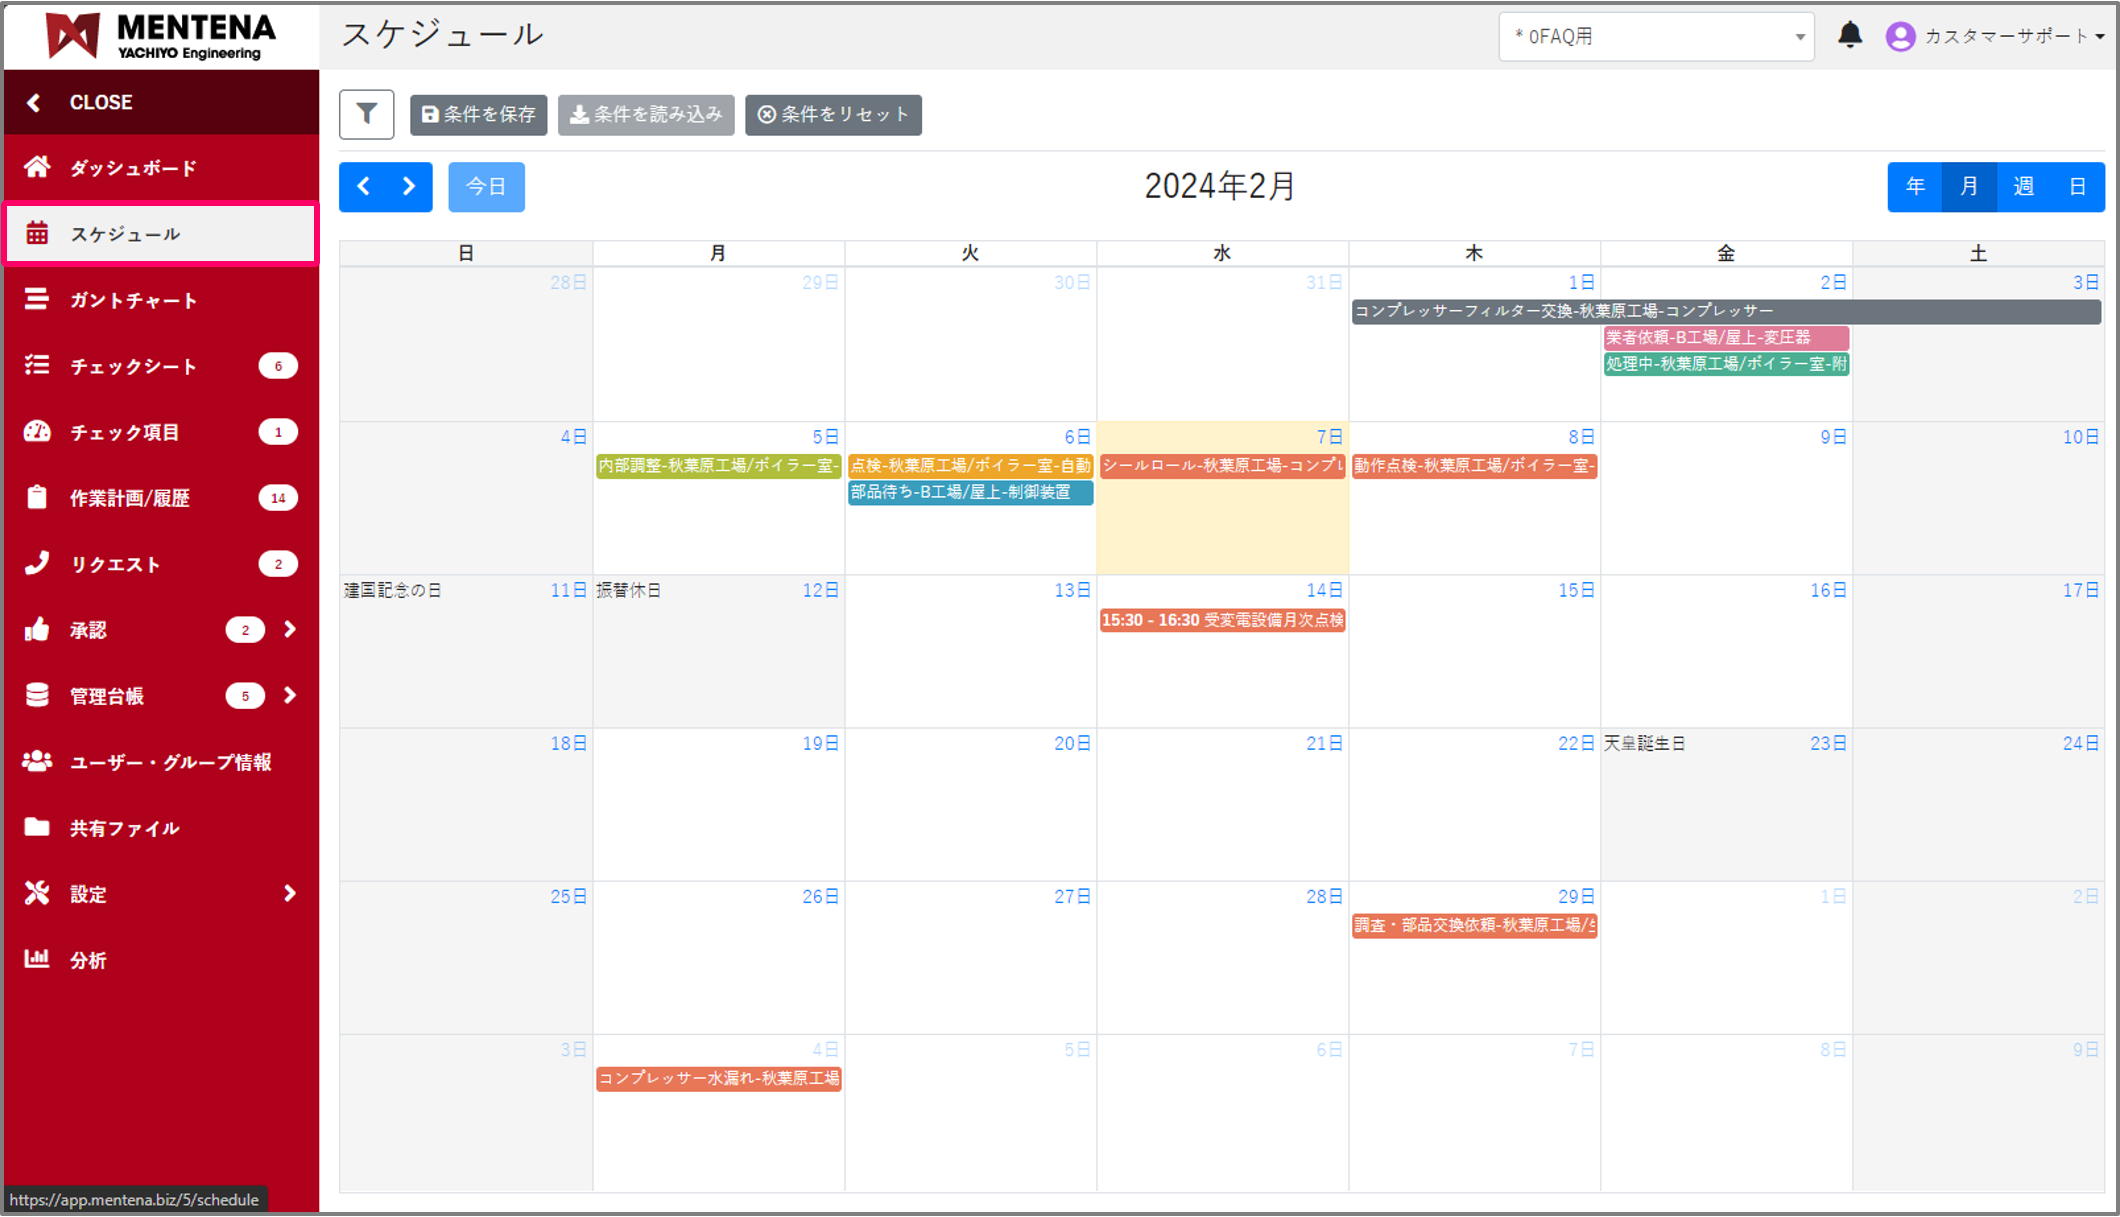Click the 条件を保存 button
2120x1217 pixels.
pyautogui.click(x=478, y=115)
